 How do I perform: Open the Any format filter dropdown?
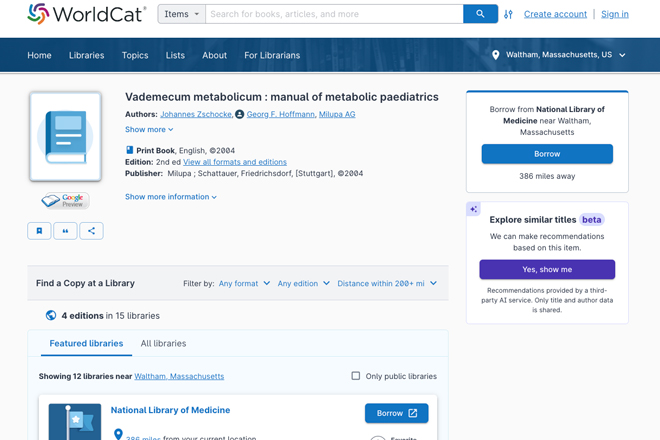click(x=244, y=283)
